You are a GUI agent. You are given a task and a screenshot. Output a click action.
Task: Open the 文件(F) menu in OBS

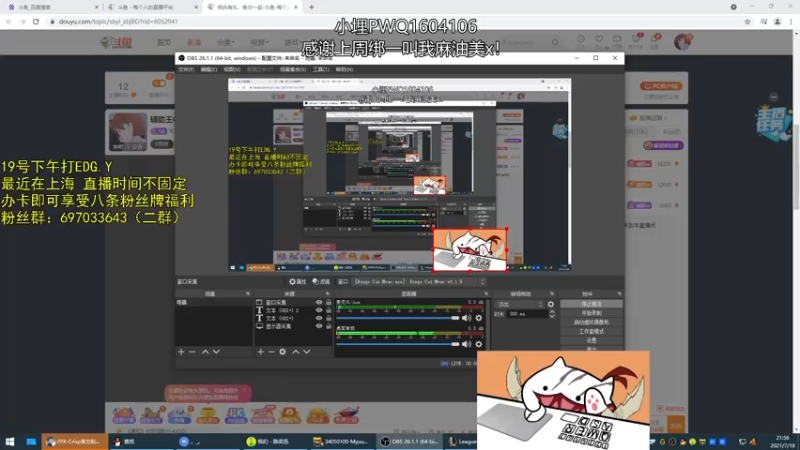pos(186,69)
